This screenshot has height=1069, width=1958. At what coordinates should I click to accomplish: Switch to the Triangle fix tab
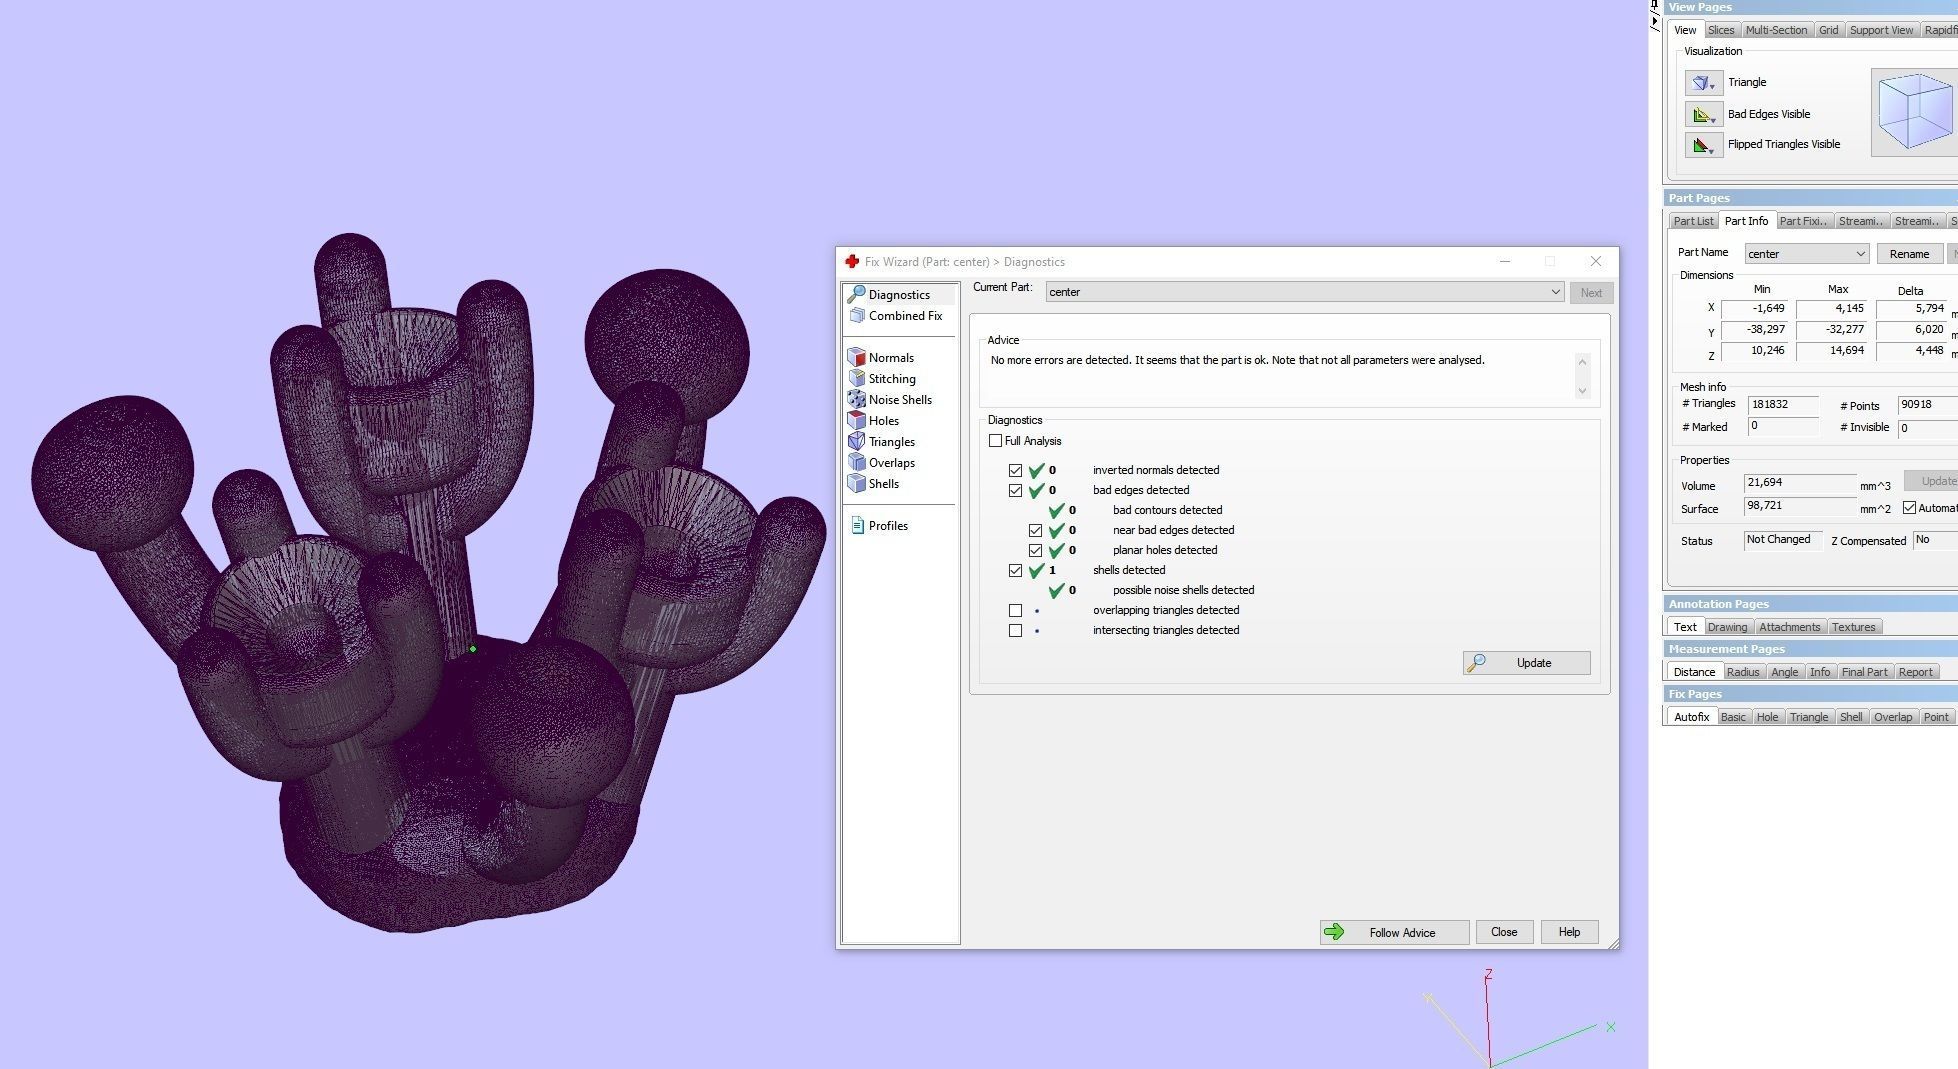pos(1808,717)
